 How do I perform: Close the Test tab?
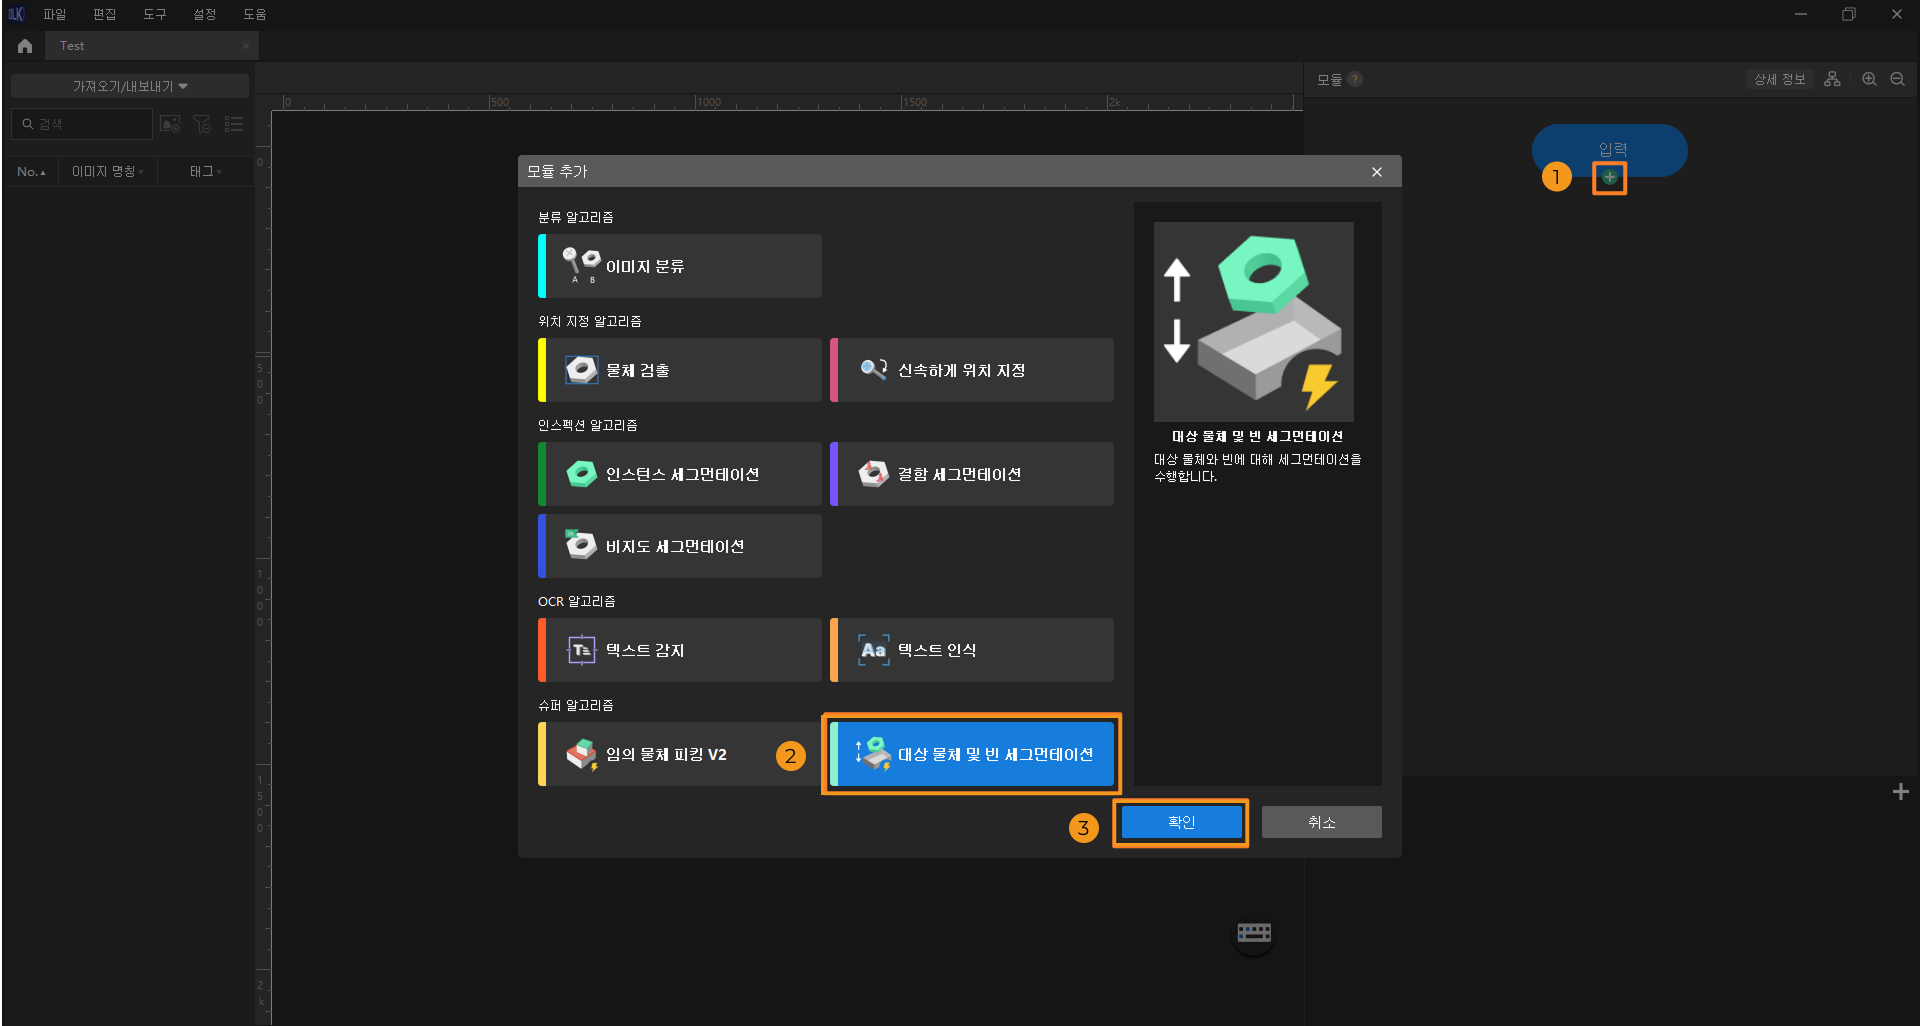(246, 46)
